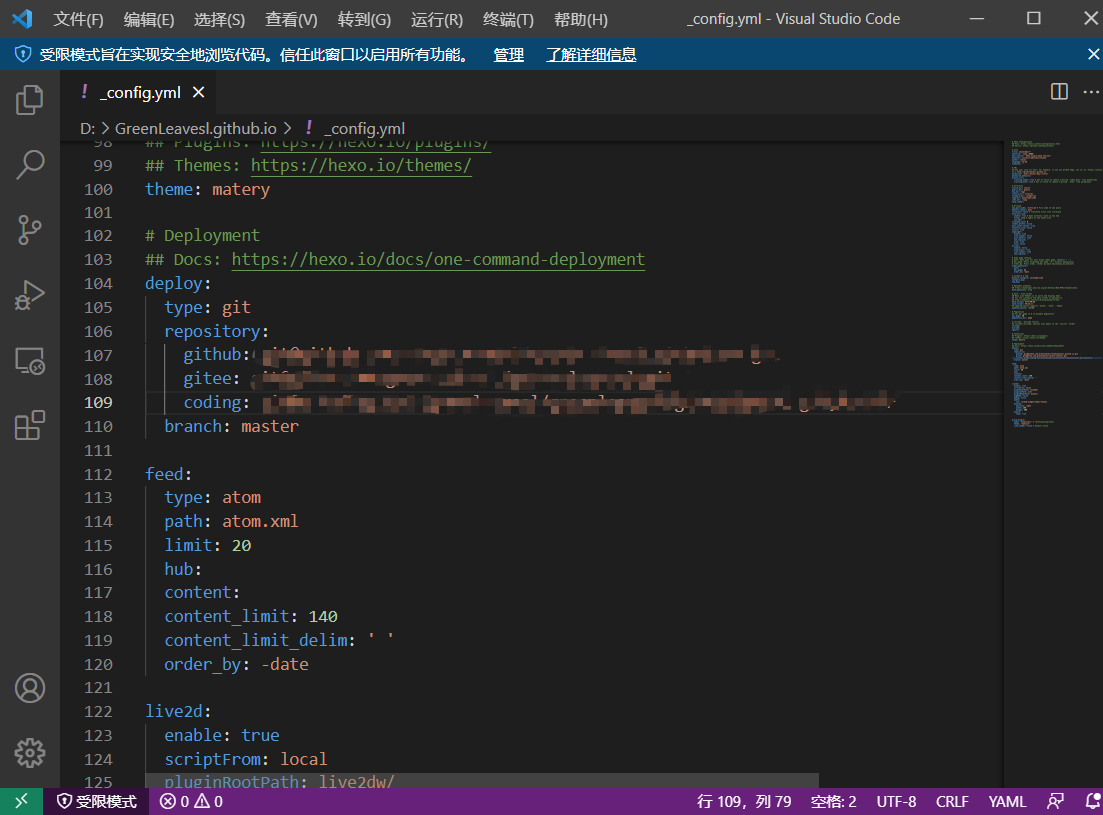This screenshot has width=1103, height=815.
Task: Click D: in the breadcrumb
Action: (87, 129)
